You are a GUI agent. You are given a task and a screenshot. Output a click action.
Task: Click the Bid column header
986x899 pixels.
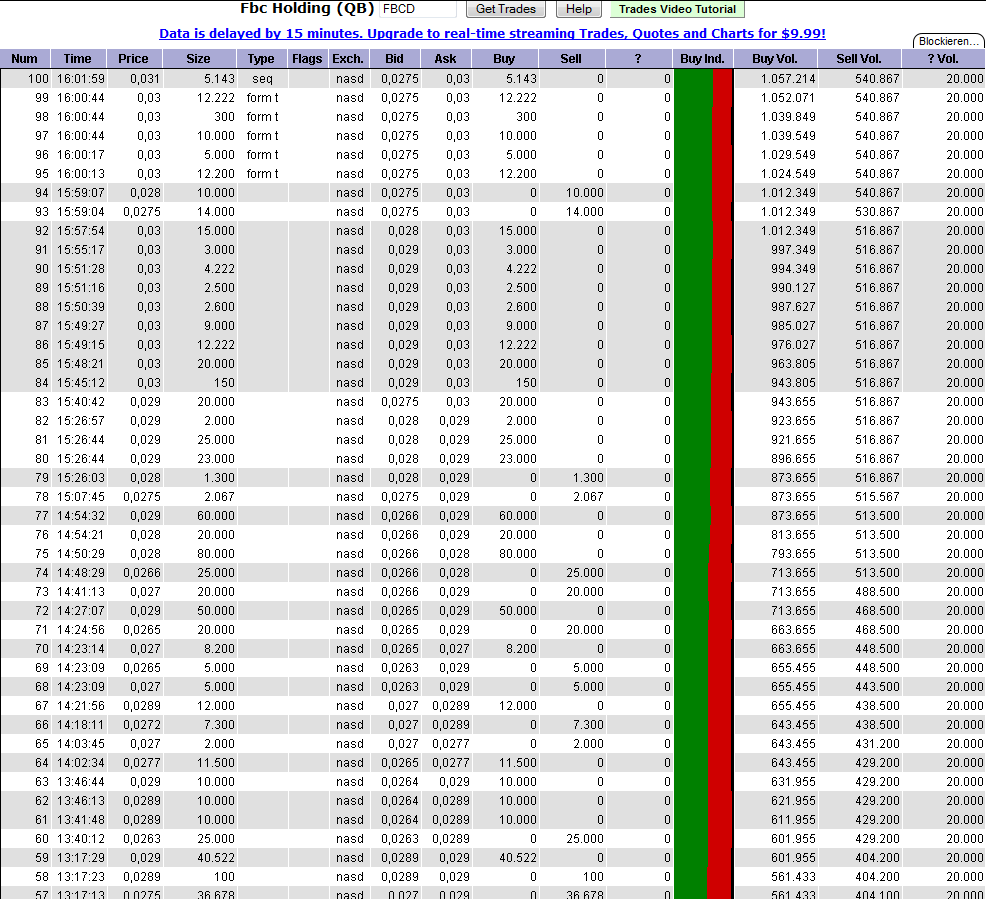[x=394, y=58]
